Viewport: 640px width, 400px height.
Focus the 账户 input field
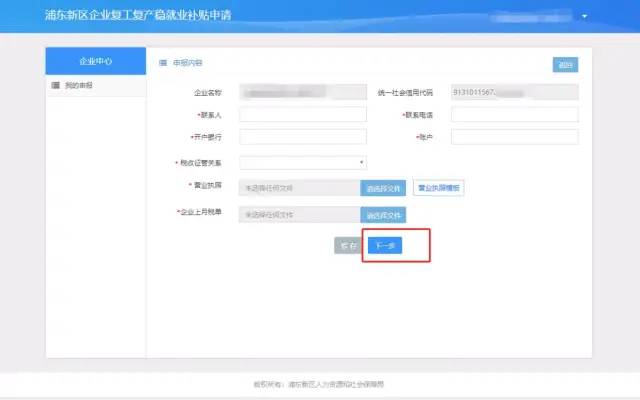pos(514,137)
